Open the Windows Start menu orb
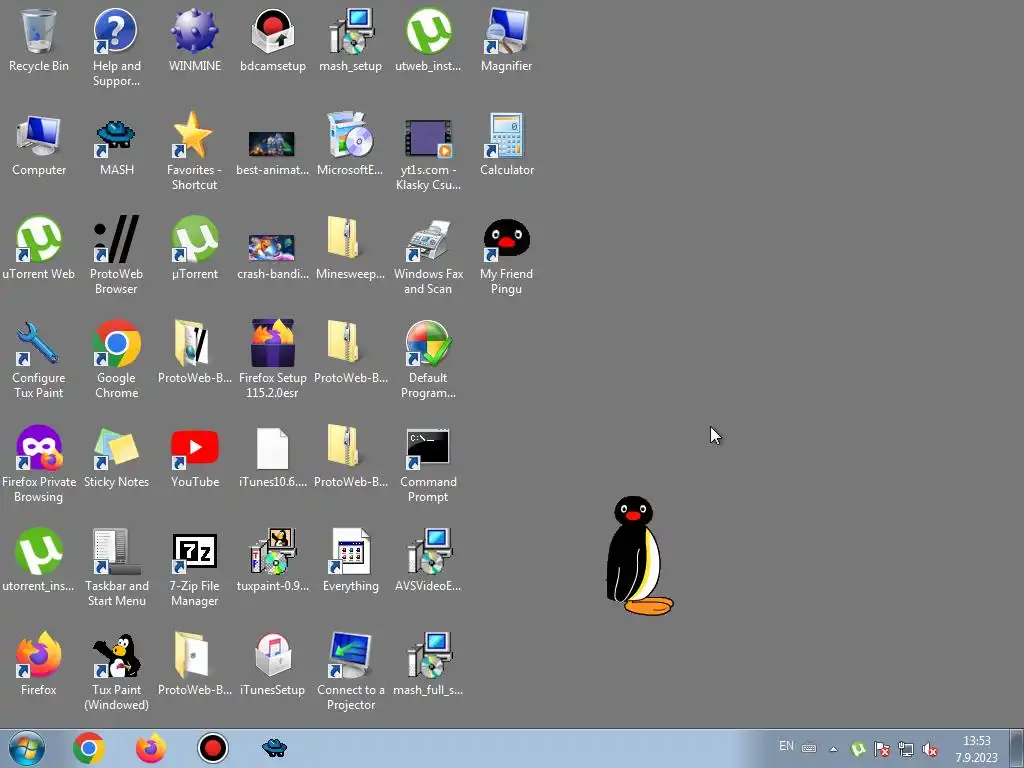1024x768 pixels. tap(27, 748)
